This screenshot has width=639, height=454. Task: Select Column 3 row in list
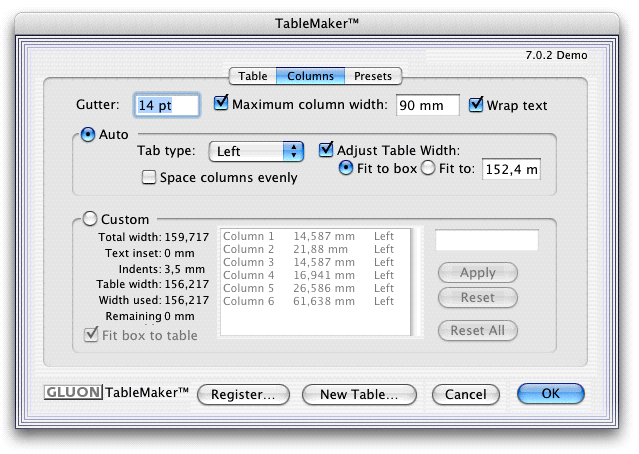click(315, 262)
